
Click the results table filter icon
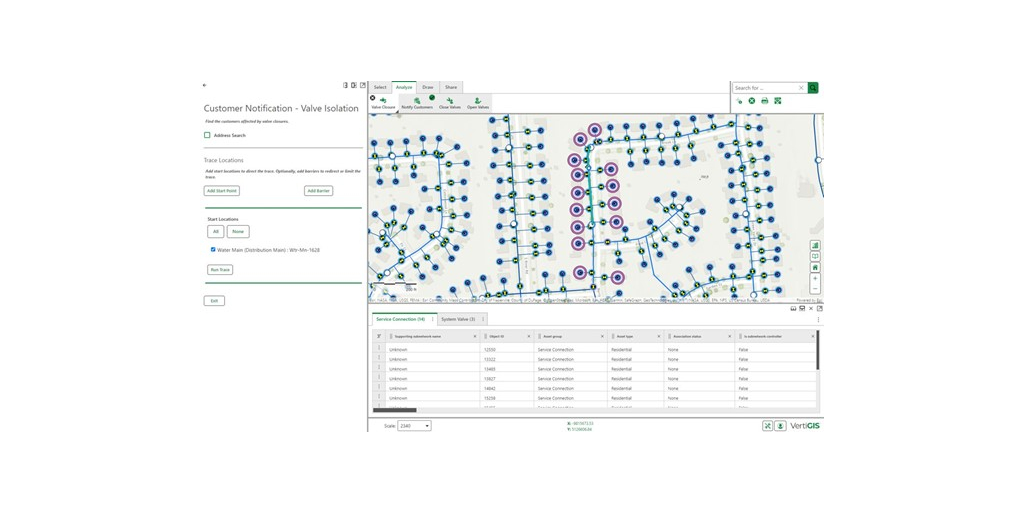(x=379, y=337)
